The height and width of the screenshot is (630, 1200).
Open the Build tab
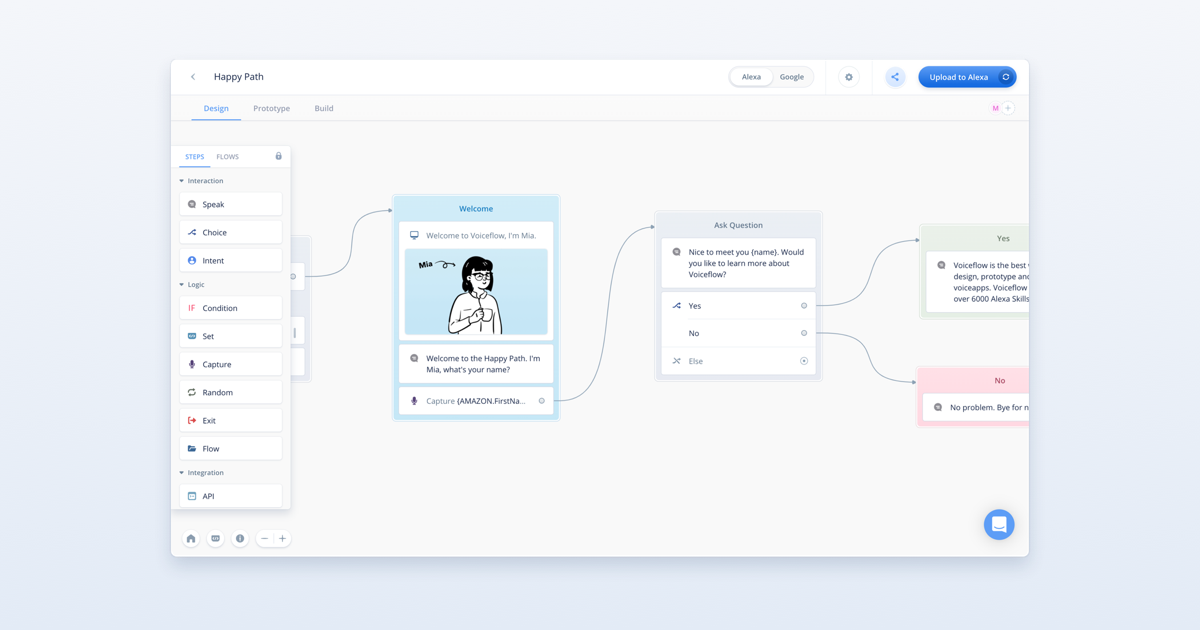tap(324, 108)
